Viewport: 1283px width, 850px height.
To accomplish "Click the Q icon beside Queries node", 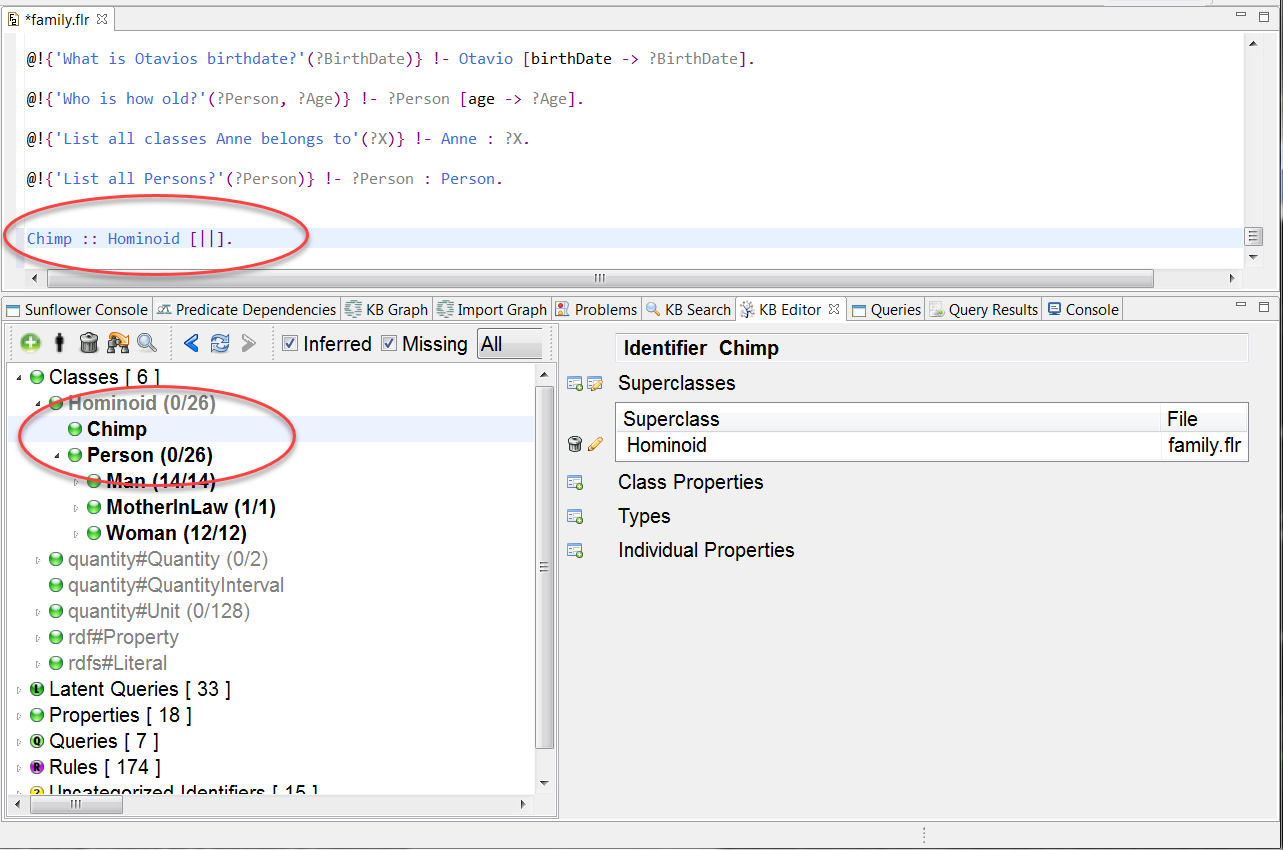I will tap(37, 741).
